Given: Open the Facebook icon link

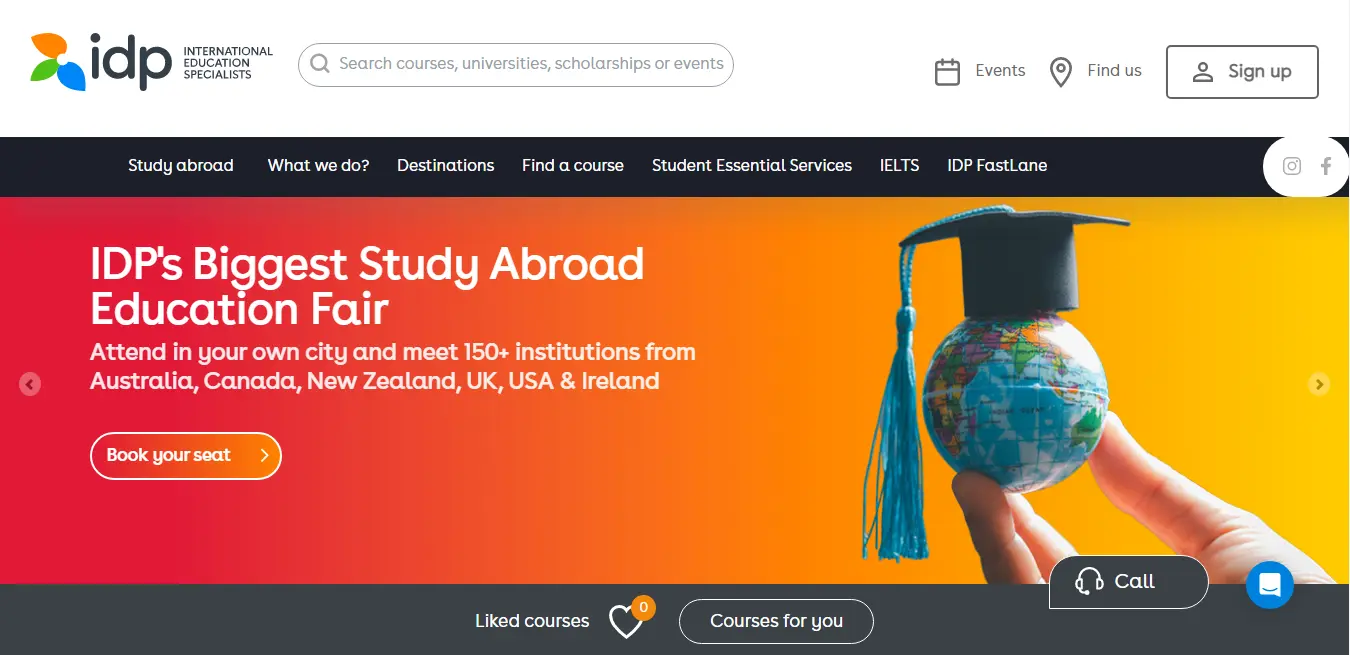Looking at the screenshot, I should click(1326, 166).
